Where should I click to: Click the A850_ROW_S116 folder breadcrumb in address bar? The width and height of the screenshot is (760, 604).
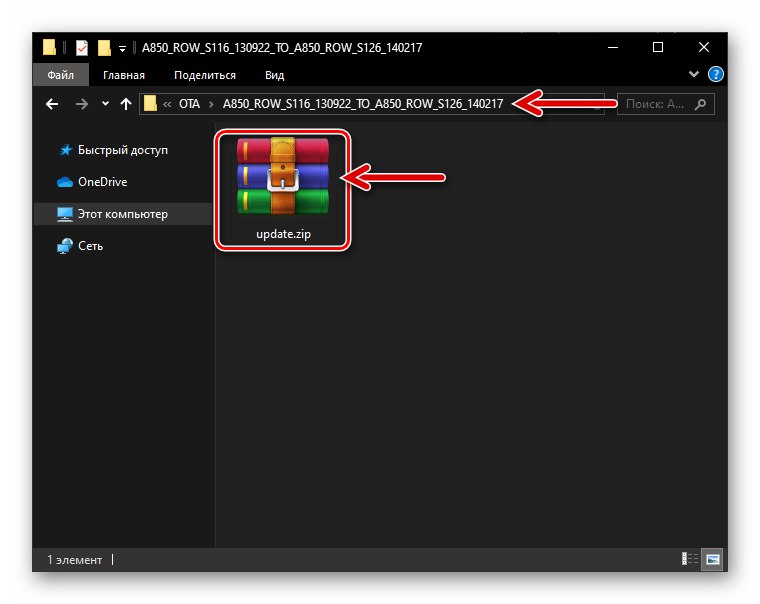(x=363, y=104)
